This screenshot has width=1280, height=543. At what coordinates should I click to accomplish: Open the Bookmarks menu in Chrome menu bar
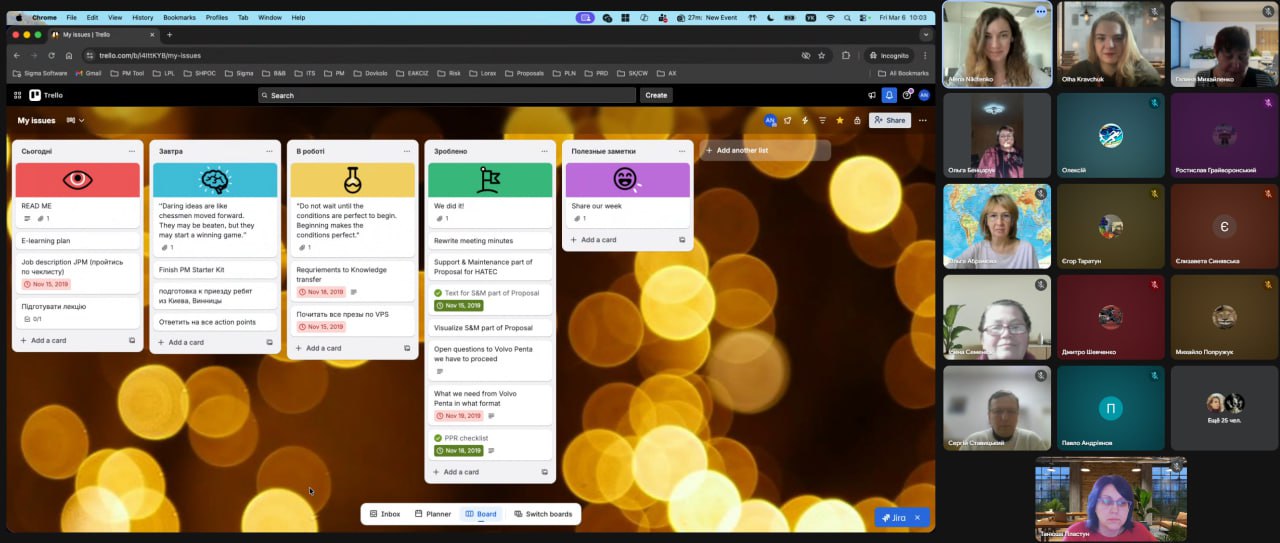tap(179, 17)
